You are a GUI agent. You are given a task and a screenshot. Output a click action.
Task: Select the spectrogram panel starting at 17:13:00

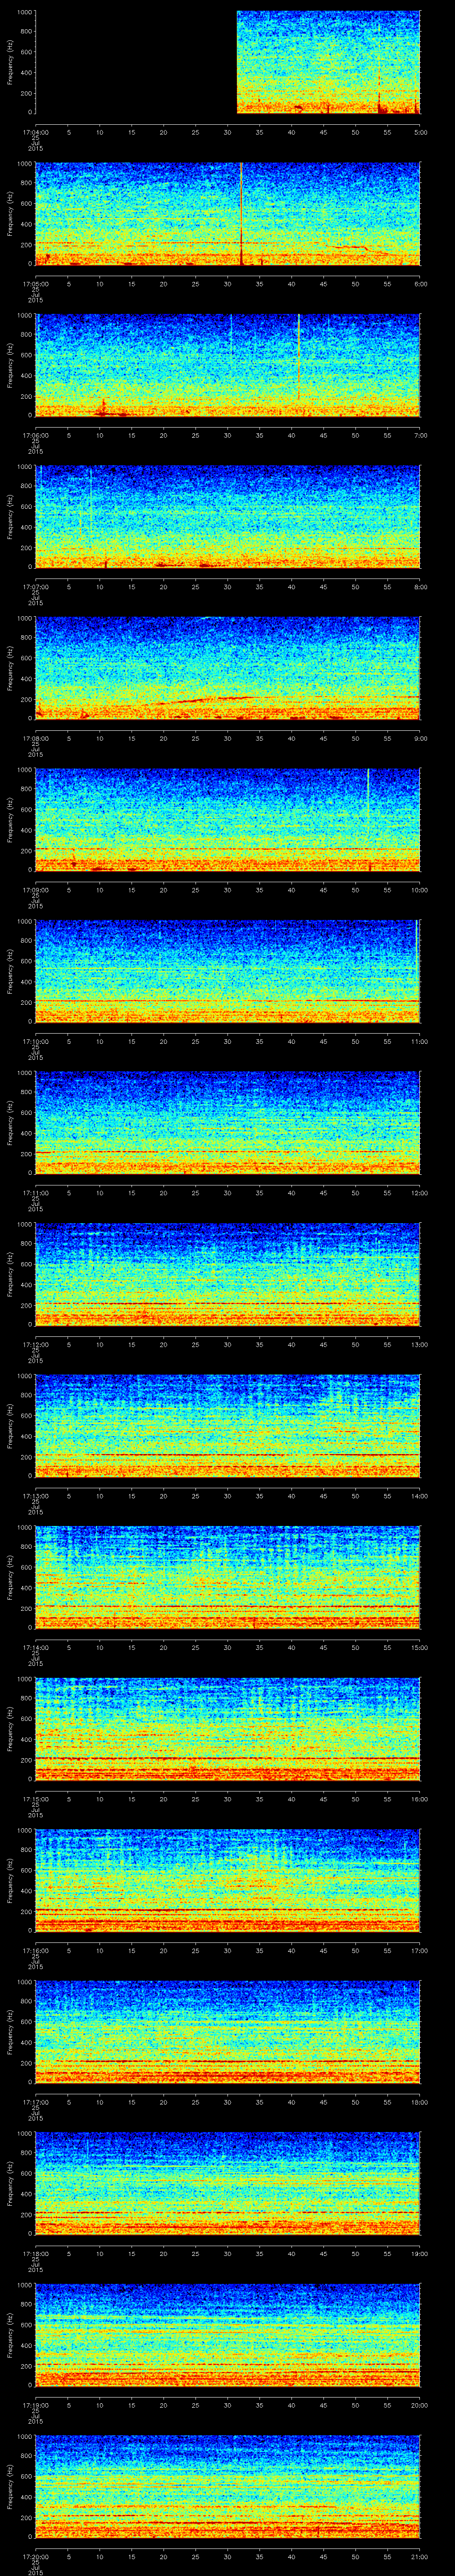[228, 1426]
